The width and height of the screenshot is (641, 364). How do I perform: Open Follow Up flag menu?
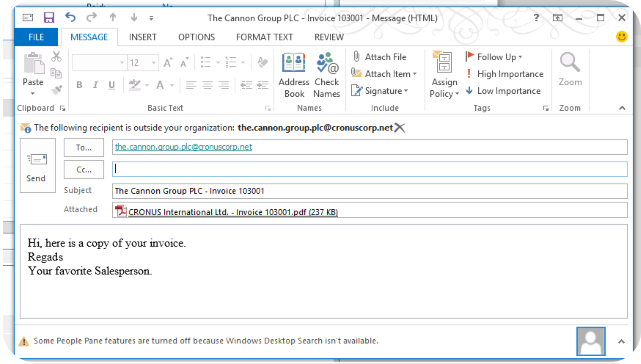494,57
